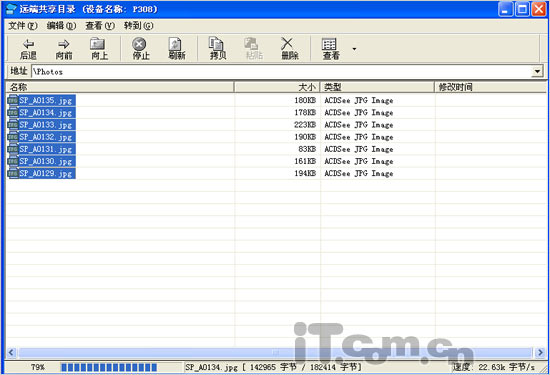This screenshot has height=375, width=550.
Task: Open the 编辑 (Edit) menu
Action: point(61,26)
